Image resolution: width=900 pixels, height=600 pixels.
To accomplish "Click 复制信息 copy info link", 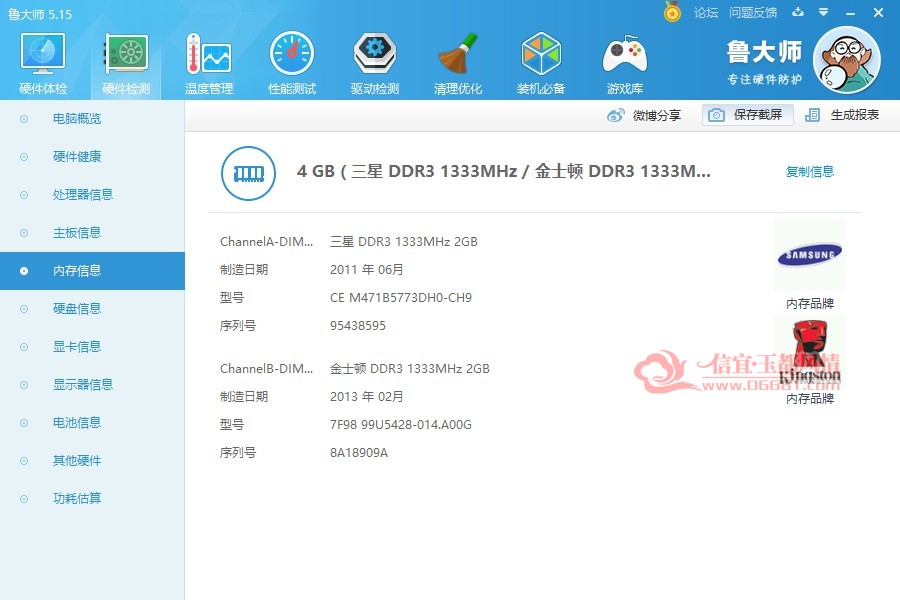I will (x=810, y=172).
